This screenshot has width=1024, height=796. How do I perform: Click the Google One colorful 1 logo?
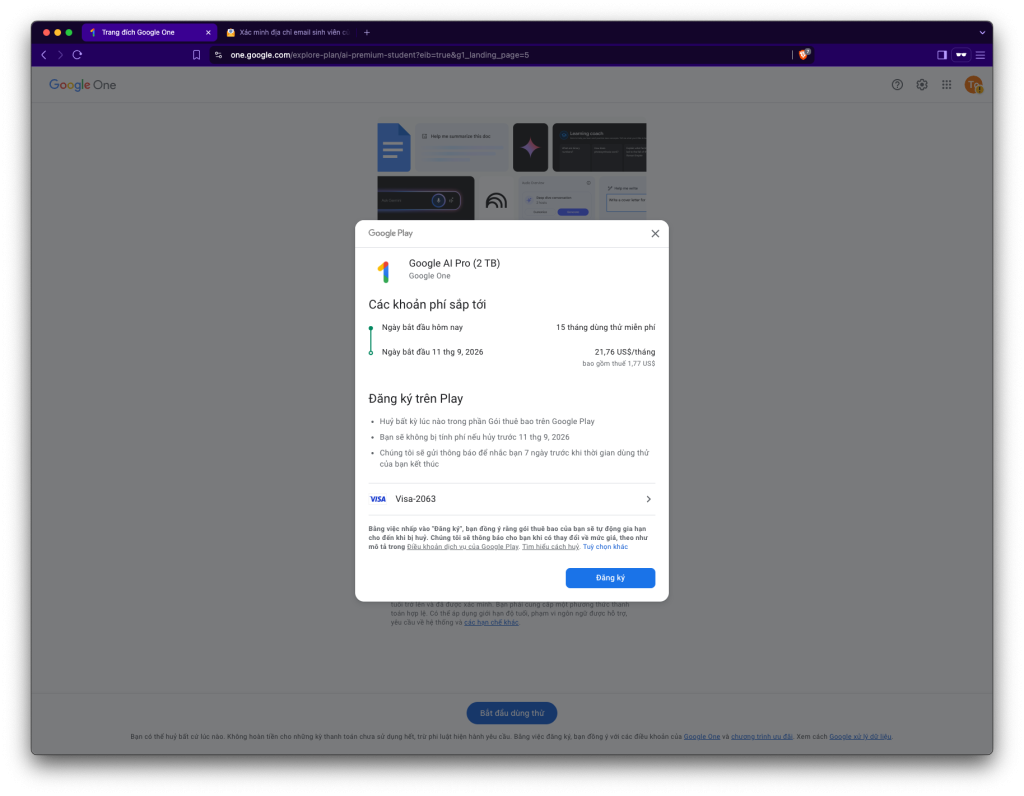coord(384,271)
